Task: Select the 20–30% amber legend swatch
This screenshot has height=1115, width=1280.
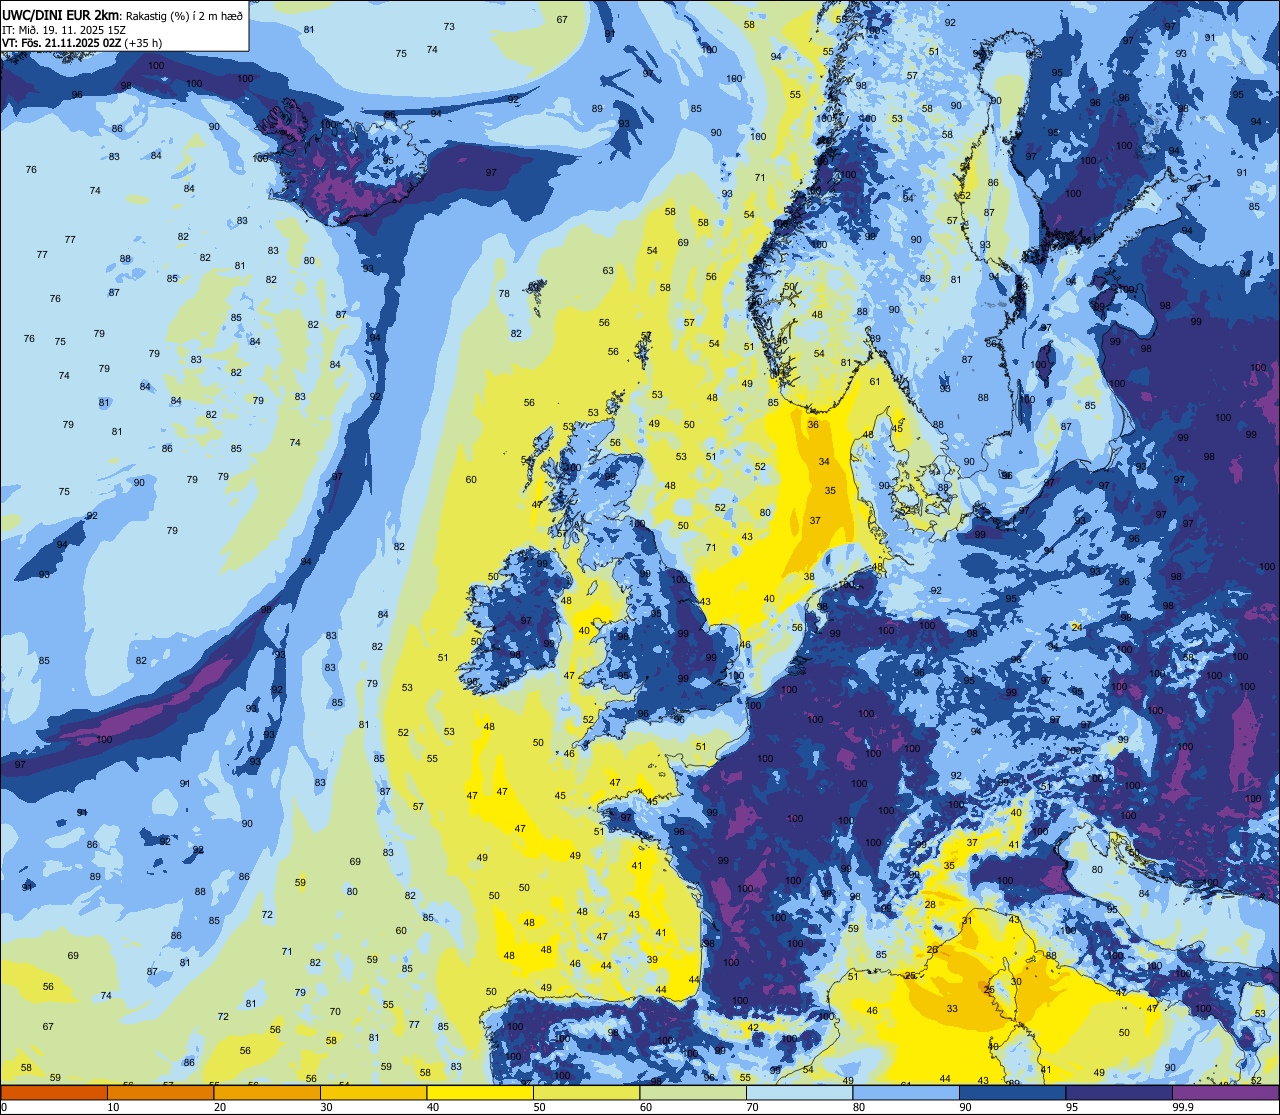Action: click(267, 1093)
